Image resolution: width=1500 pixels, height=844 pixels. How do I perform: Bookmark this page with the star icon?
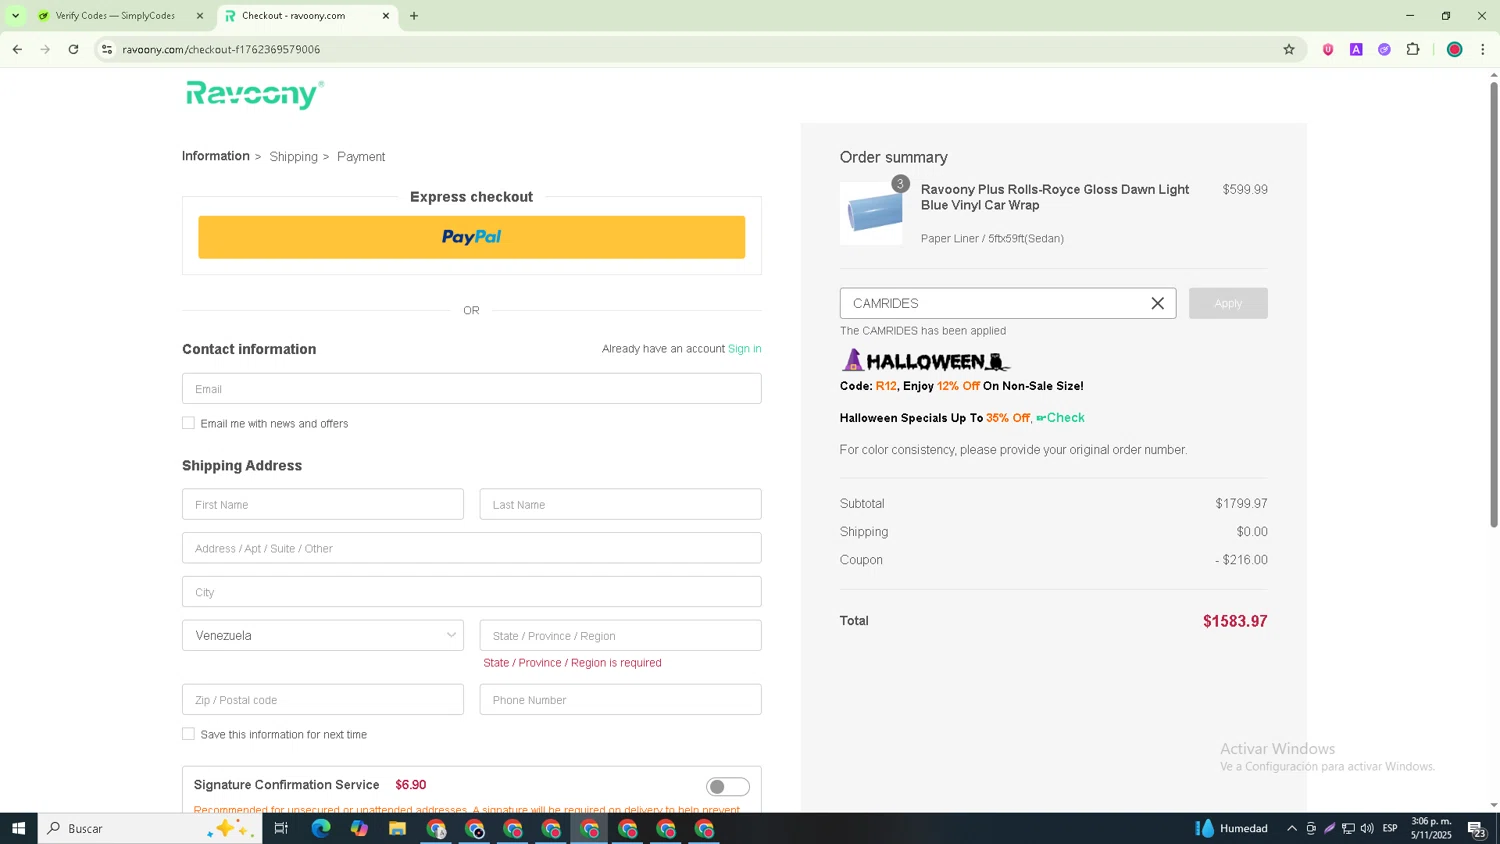(x=1289, y=49)
